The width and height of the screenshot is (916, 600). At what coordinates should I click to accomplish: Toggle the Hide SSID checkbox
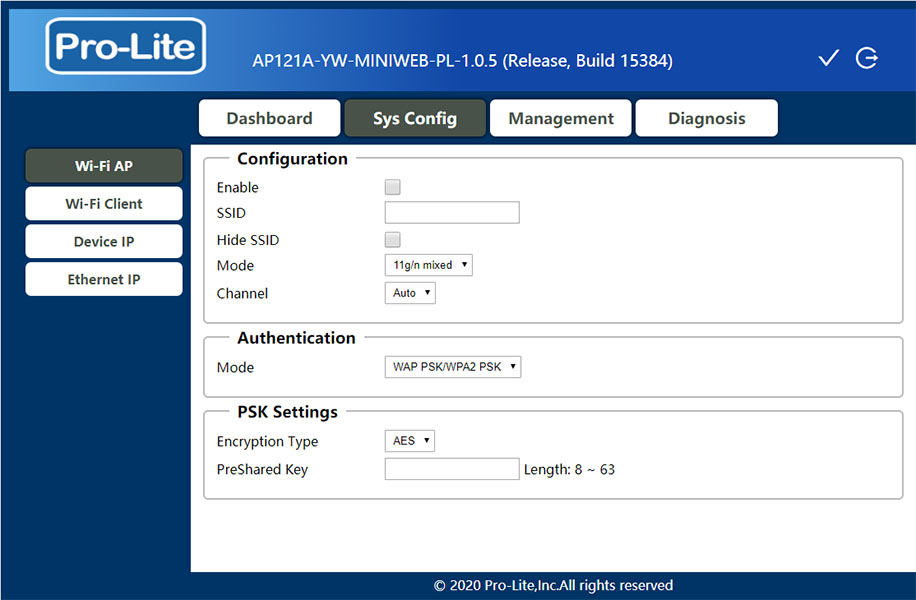tap(393, 240)
